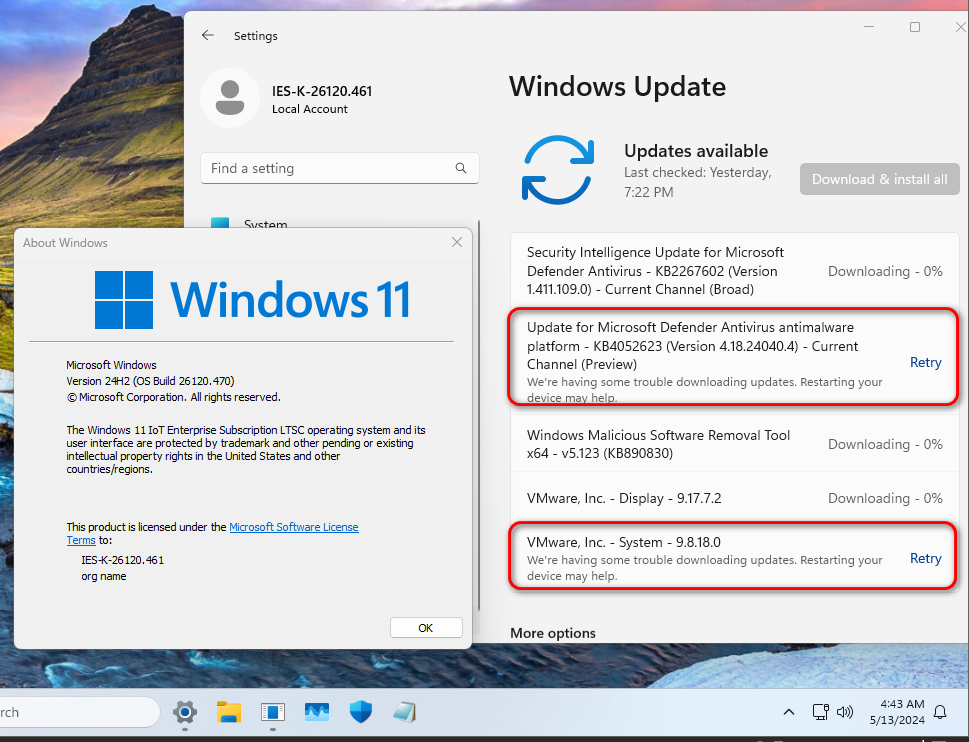Open notifications bell in system tray
The image size is (969, 742).
point(939,712)
